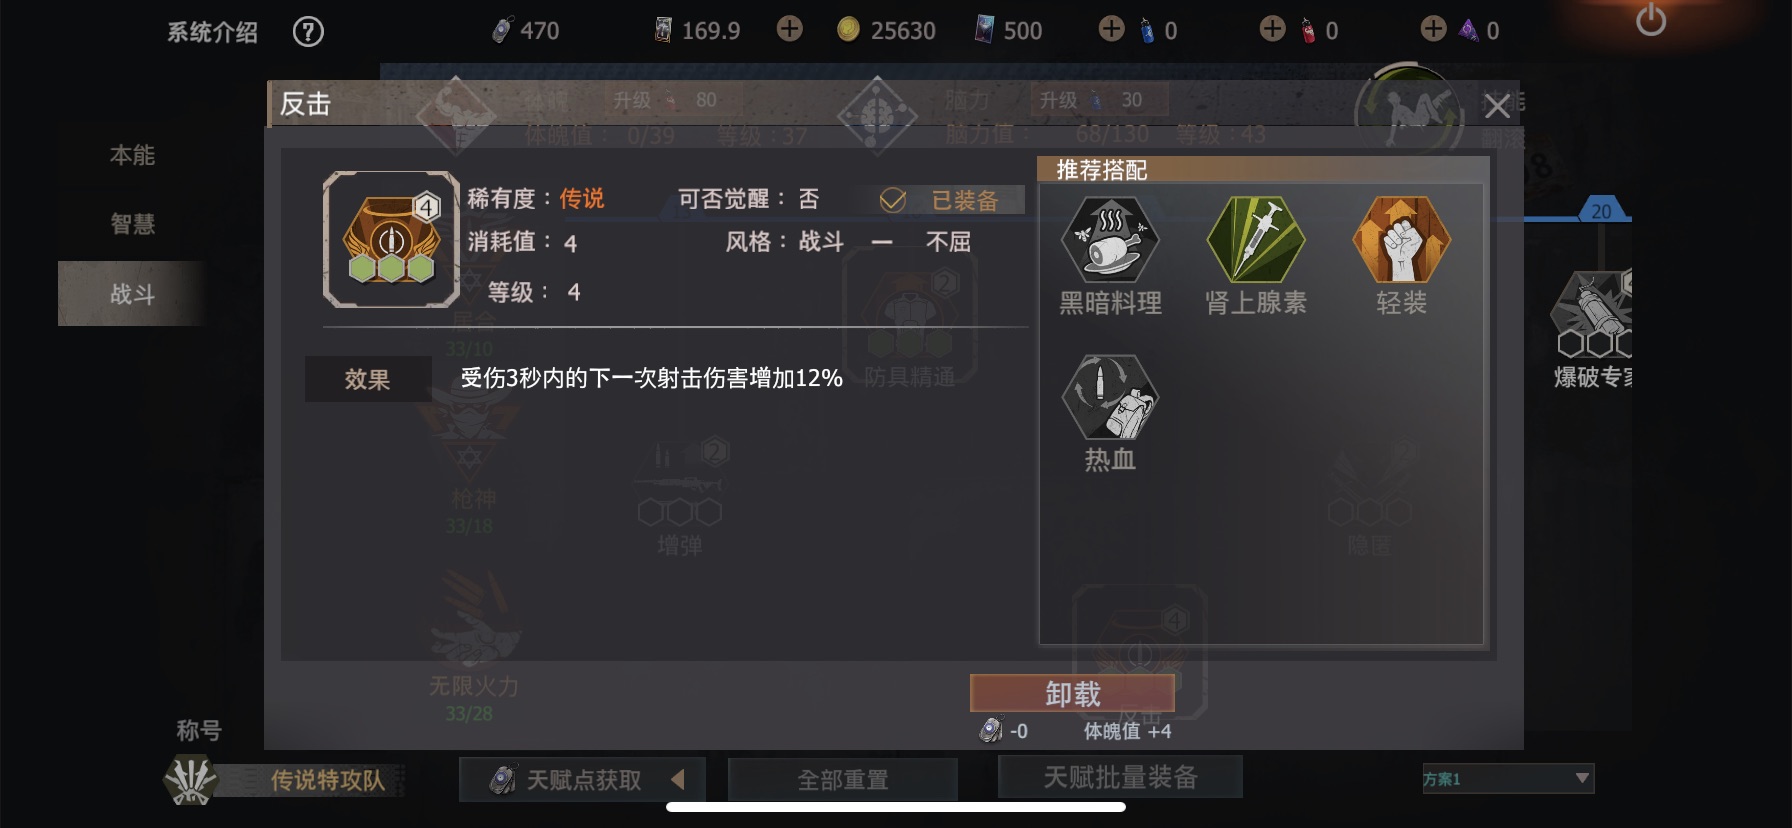Viewport: 1792px width, 828px height.
Task: Select the 肾上腺素 syringe talent icon
Action: [x=1256, y=240]
